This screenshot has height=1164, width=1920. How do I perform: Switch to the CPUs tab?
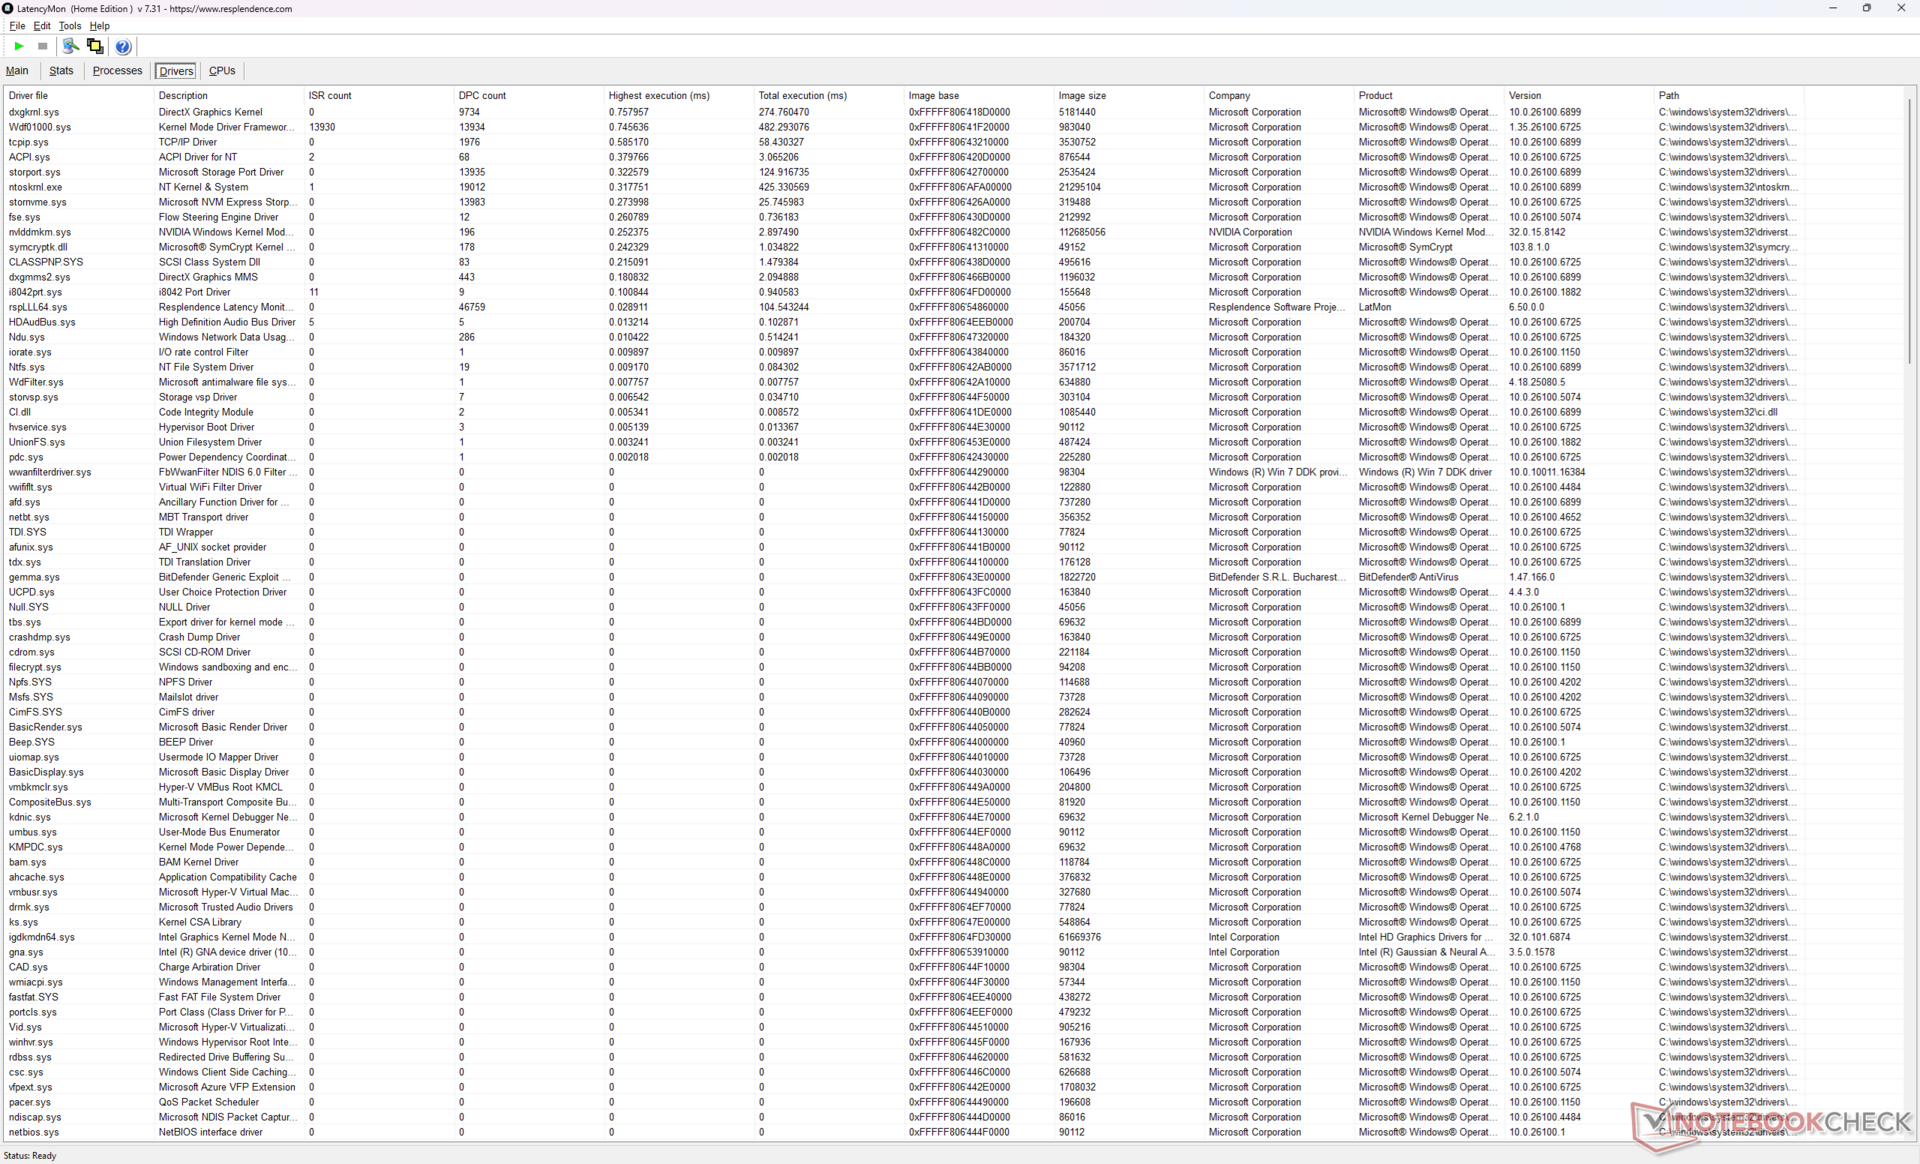pos(221,71)
